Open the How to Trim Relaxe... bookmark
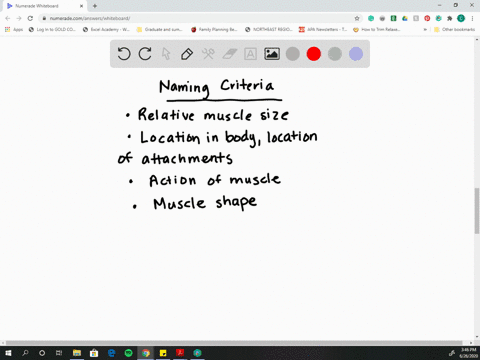This screenshot has width=480, height=360. click(377, 29)
